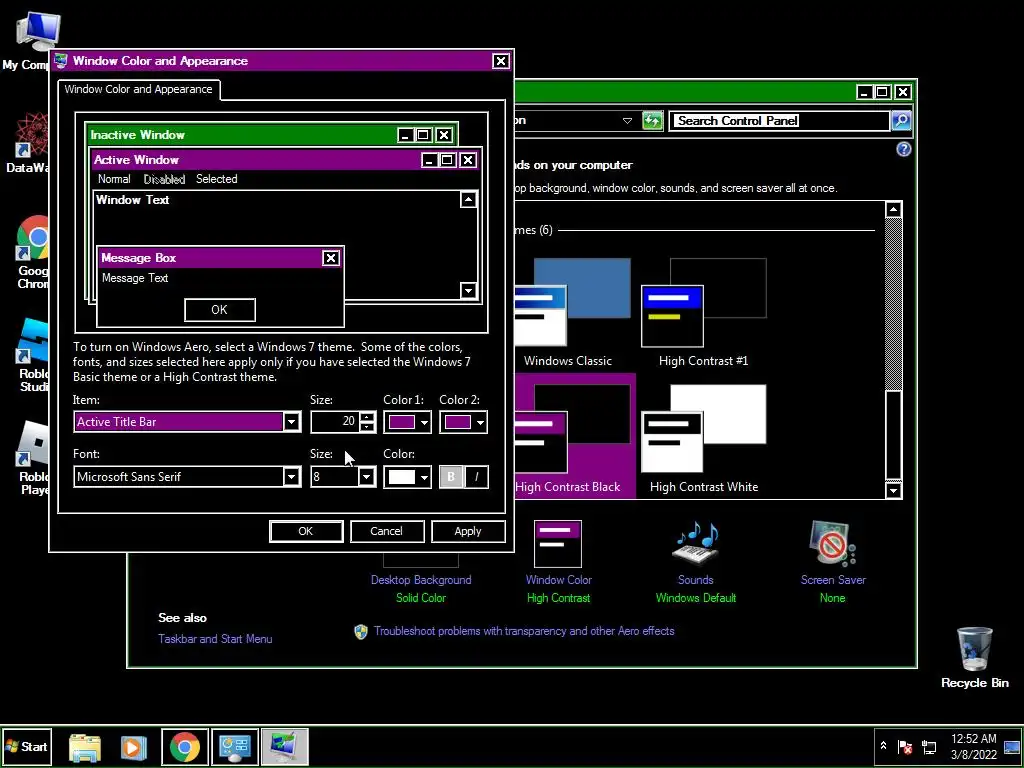1024x768 pixels.
Task: Open the font Color swatch dropdown
Action: (x=408, y=477)
